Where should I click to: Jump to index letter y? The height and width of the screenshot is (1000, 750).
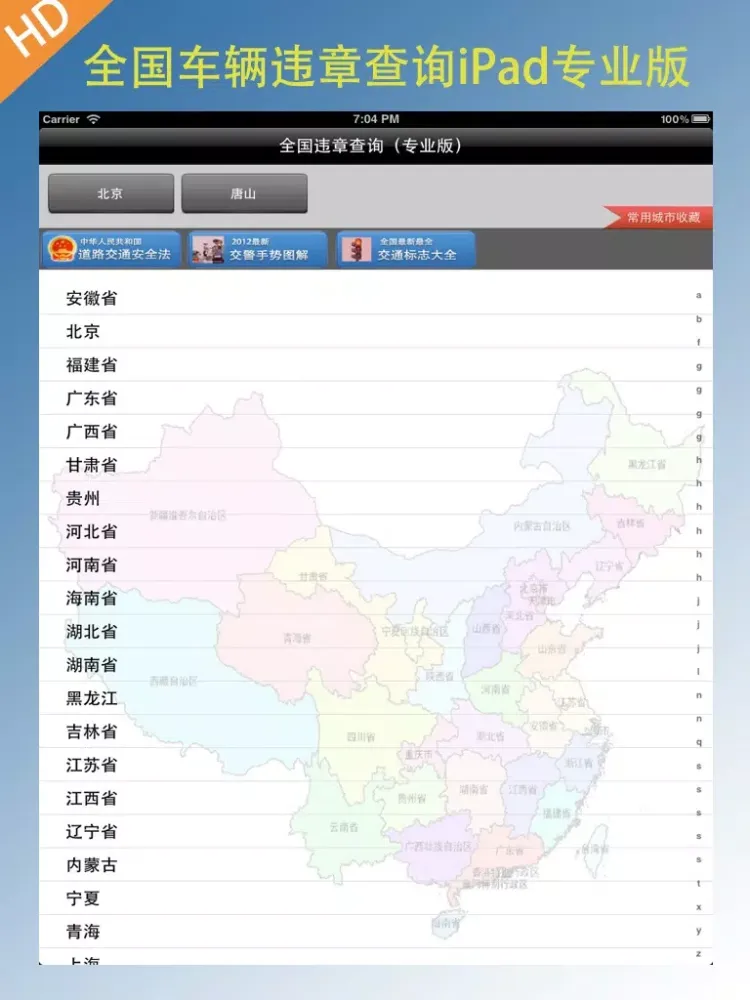(x=699, y=930)
